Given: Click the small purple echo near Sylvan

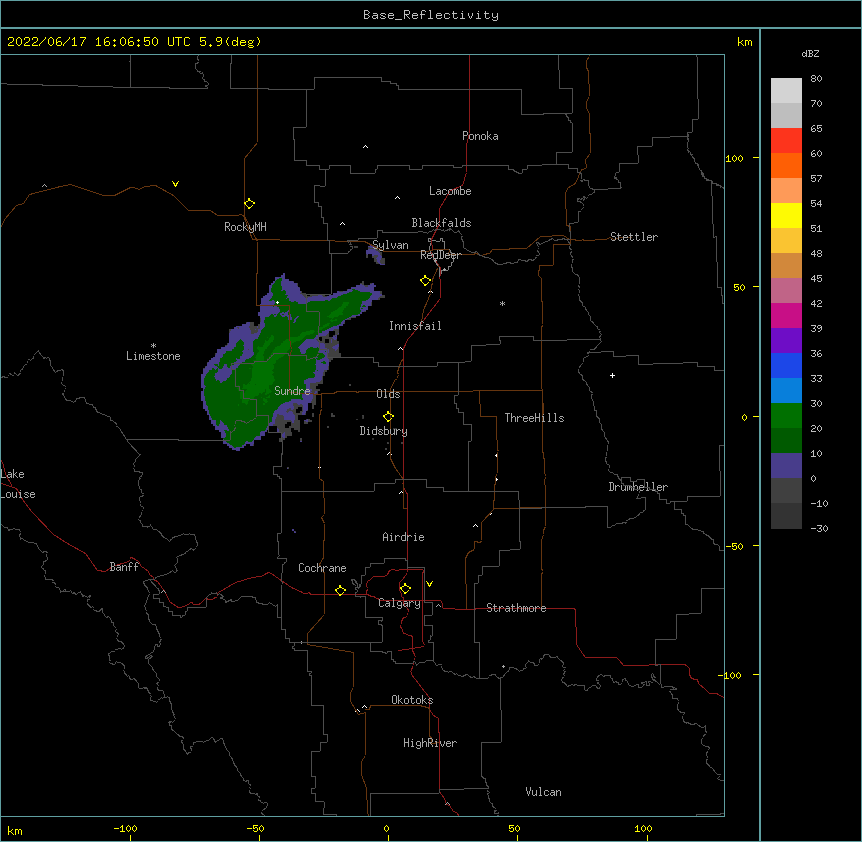Looking at the screenshot, I should [x=375, y=254].
